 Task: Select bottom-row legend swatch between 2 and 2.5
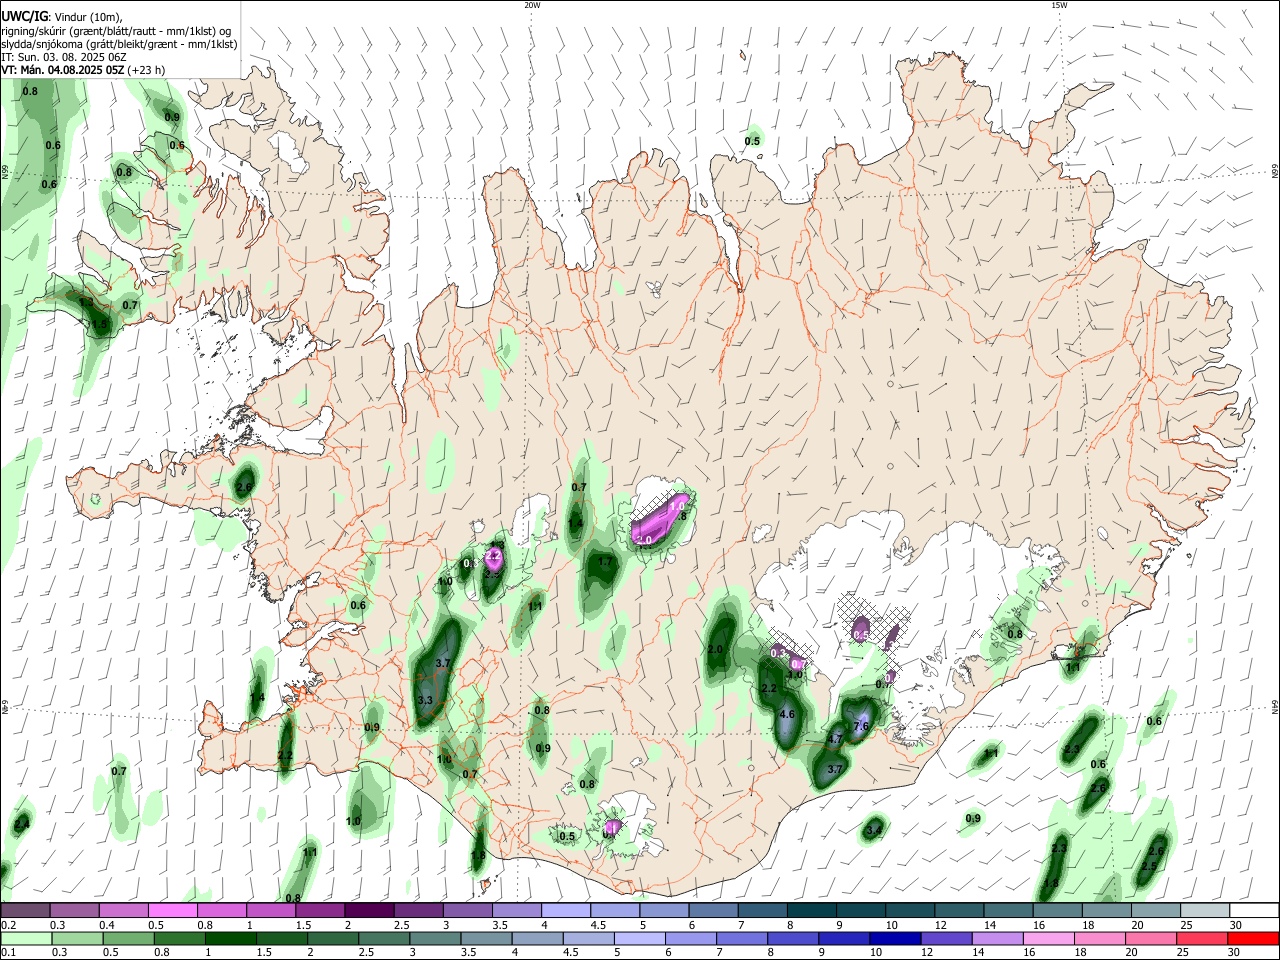pyautogui.click(x=332, y=938)
